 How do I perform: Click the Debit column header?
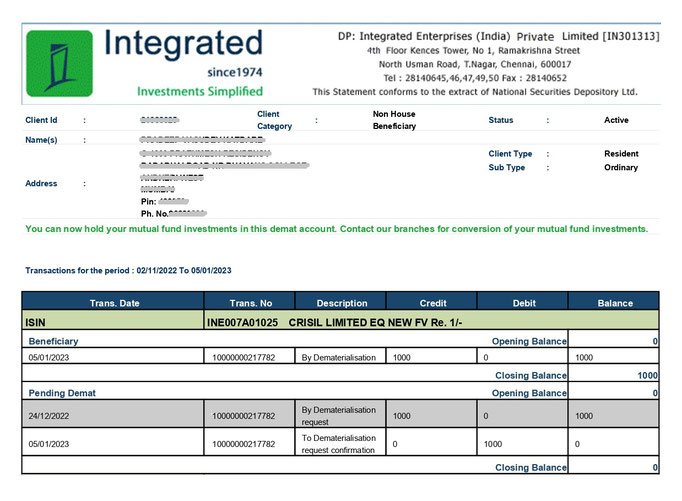(524, 303)
